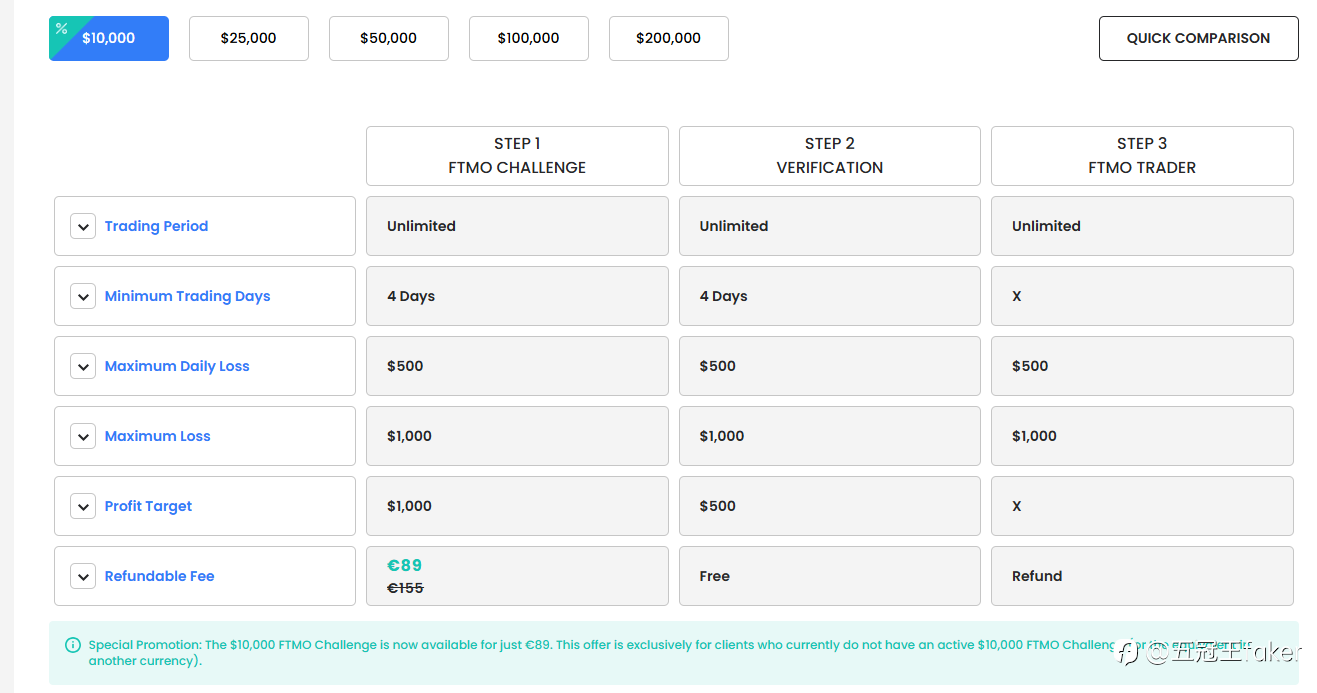
Task: Click the Step 2 Verification header
Action: pyautogui.click(x=830, y=156)
